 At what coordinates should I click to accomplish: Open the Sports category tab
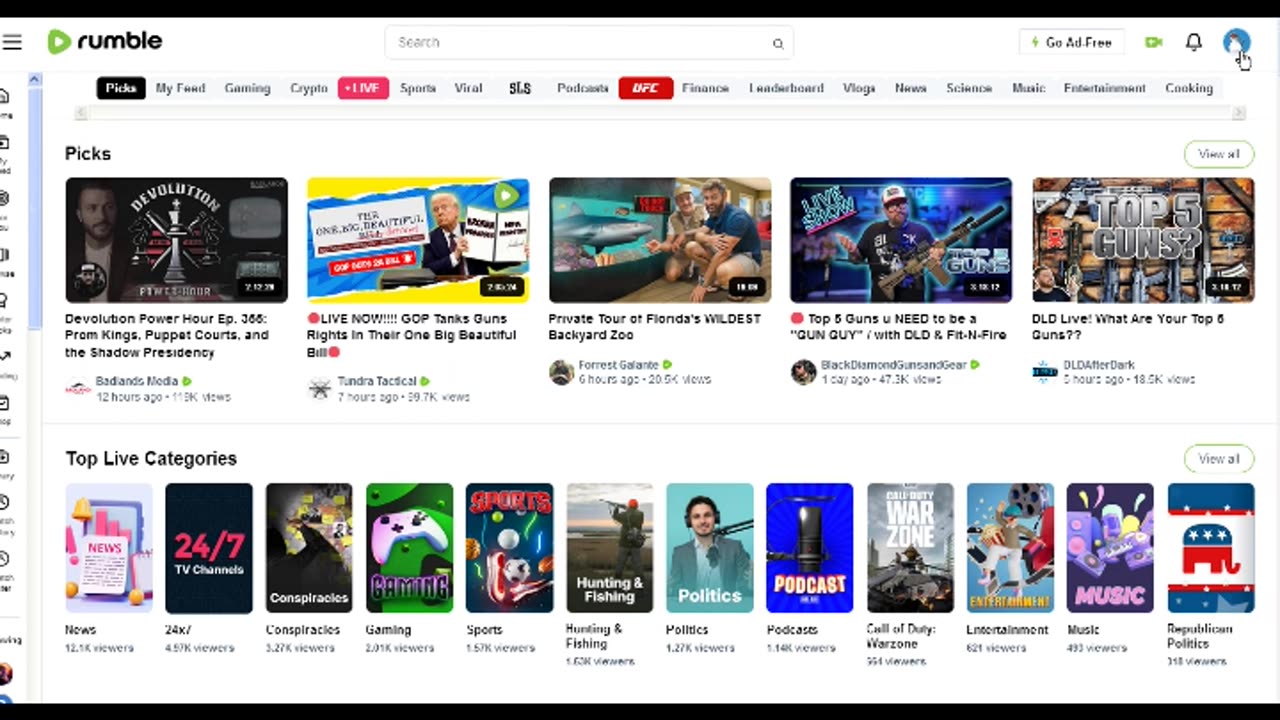pos(418,88)
